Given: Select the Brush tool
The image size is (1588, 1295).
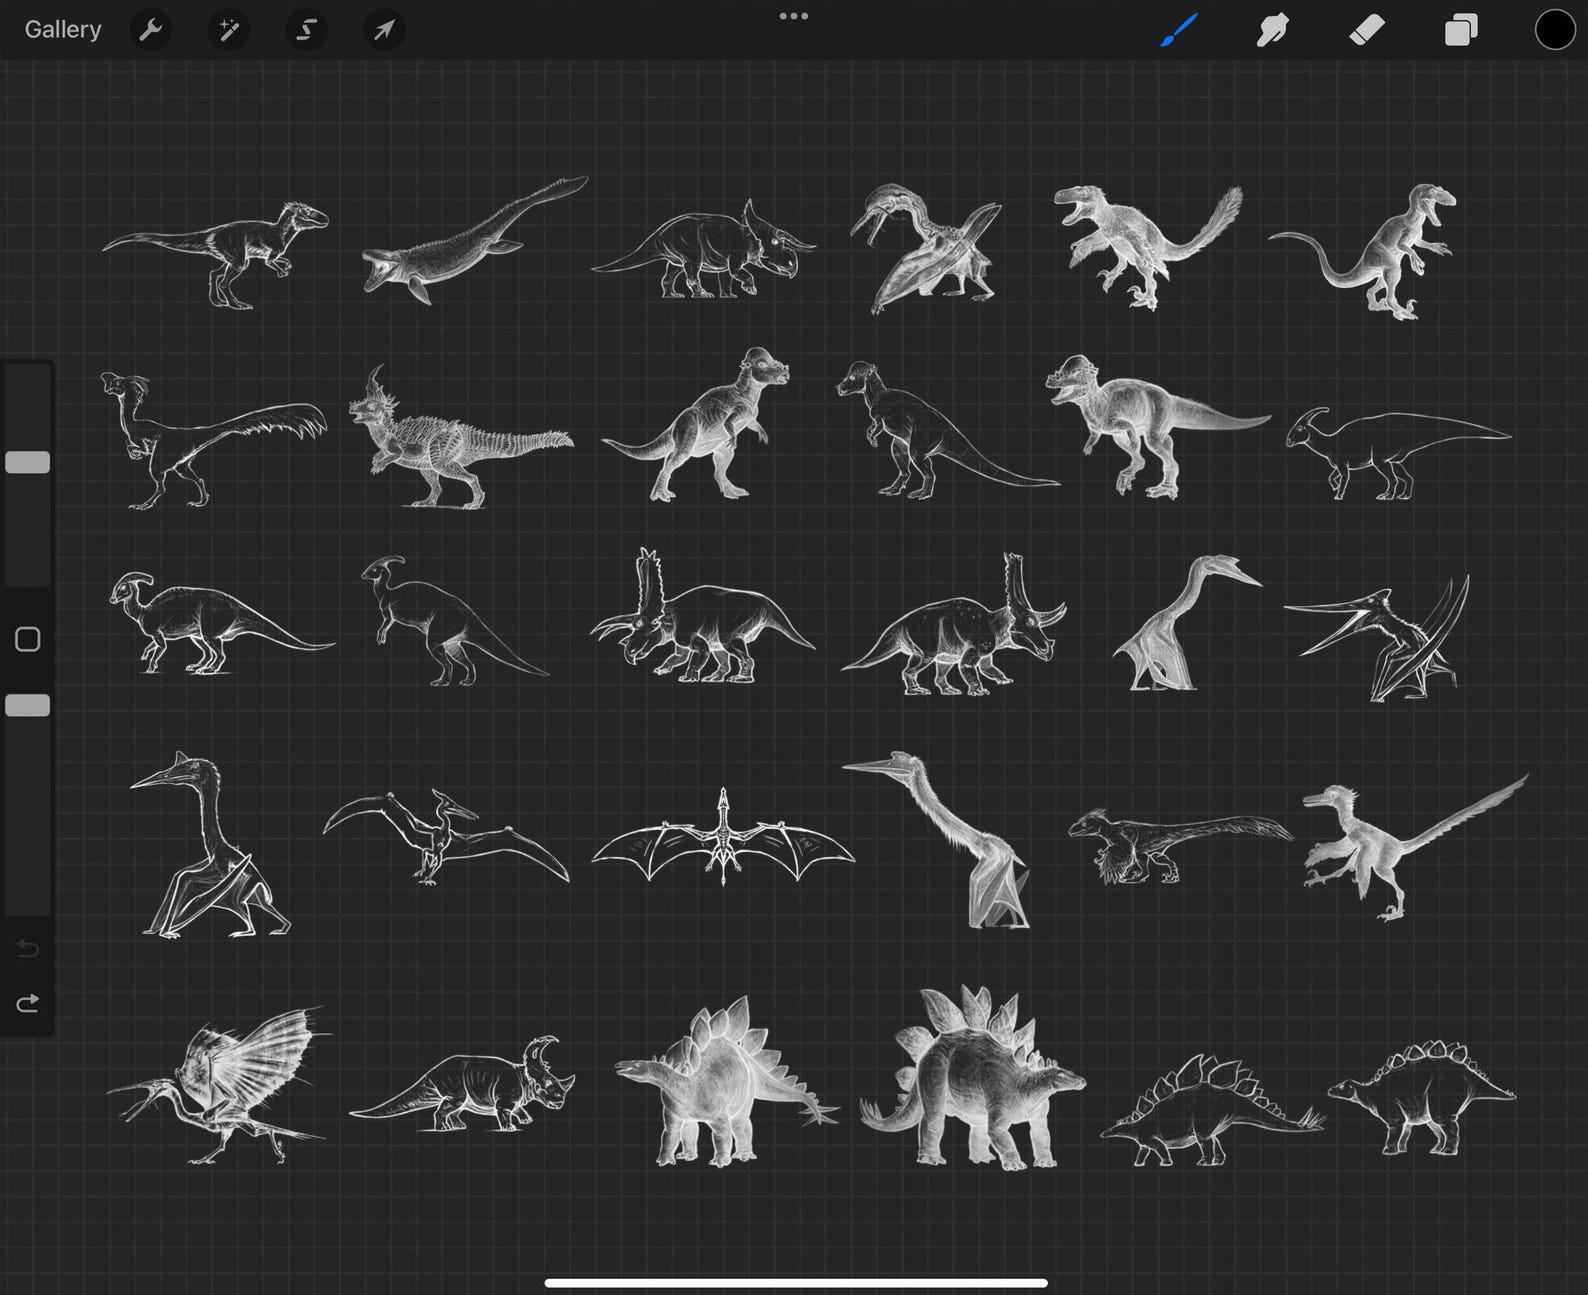Looking at the screenshot, I should pos(1179,30).
